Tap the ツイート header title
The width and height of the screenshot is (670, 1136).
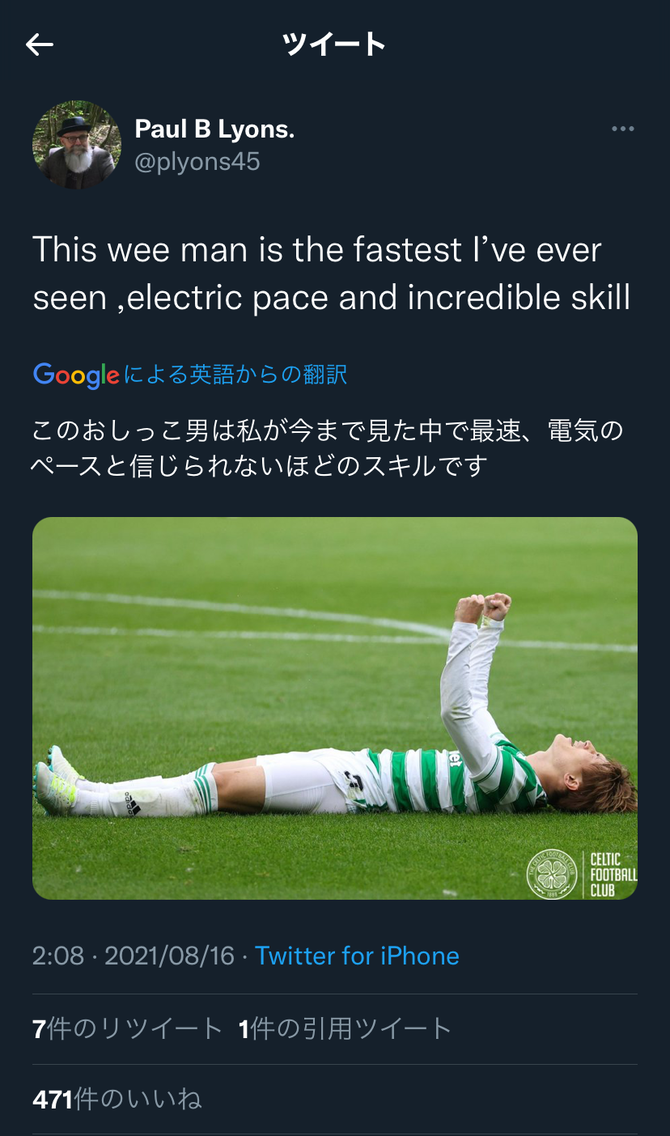pos(334,44)
